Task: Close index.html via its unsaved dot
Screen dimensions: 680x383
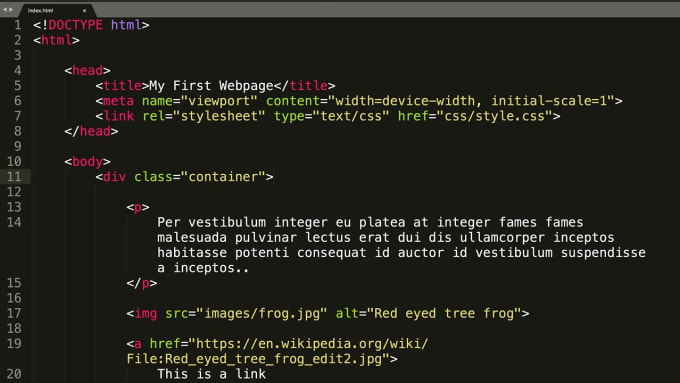Action: coord(85,10)
